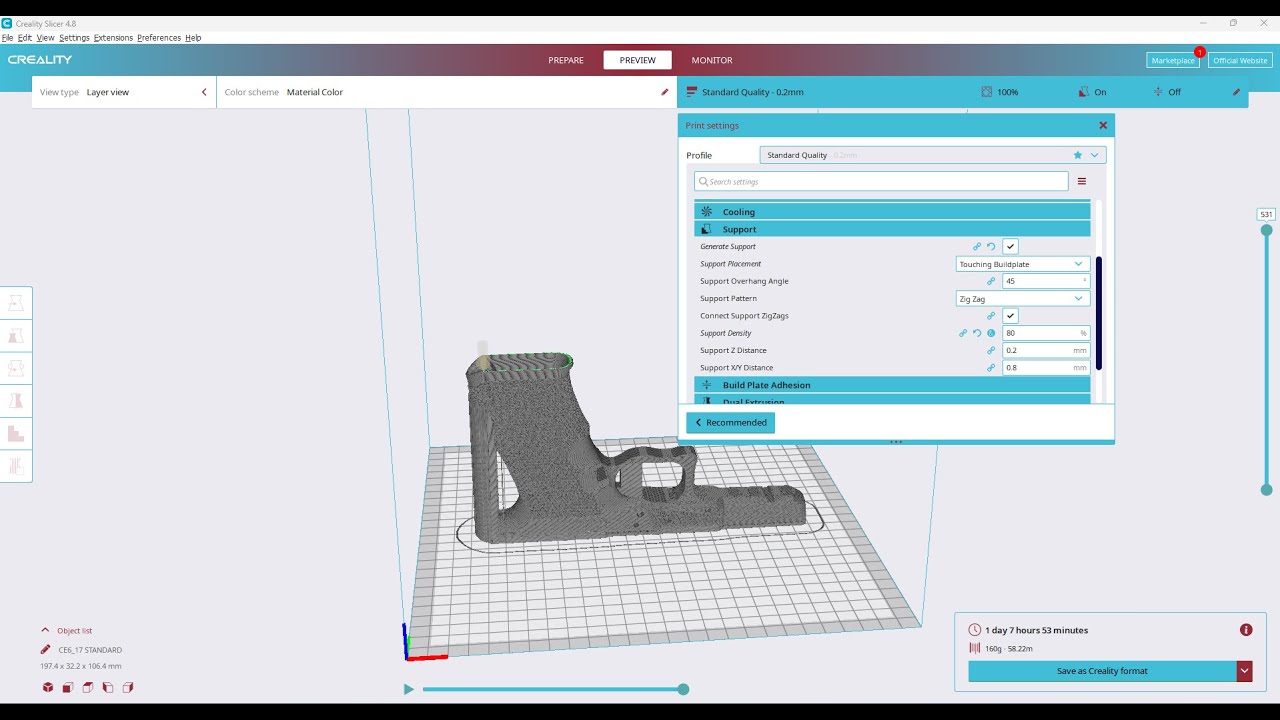Click pencil edit icon next to Material Color
Screen dimensions: 1280x720
pyautogui.click(x=664, y=92)
